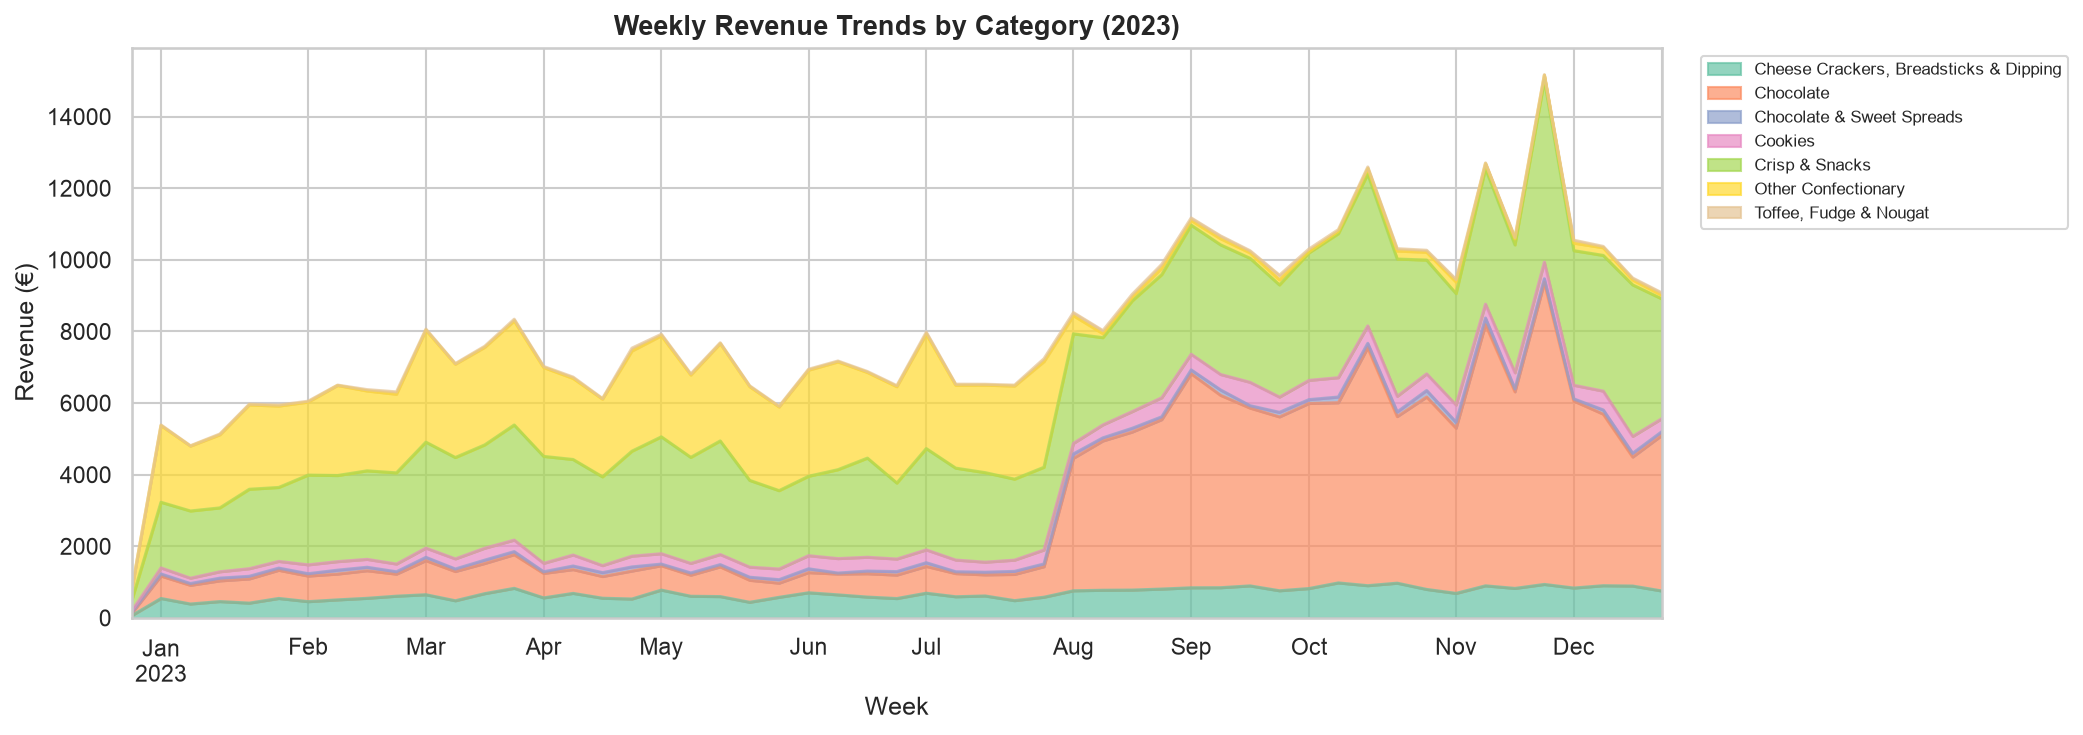Click the 'Nov' x-axis tick label
Image resolution: width=2083 pixels, height=735 pixels.
[x=1456, y=647]
